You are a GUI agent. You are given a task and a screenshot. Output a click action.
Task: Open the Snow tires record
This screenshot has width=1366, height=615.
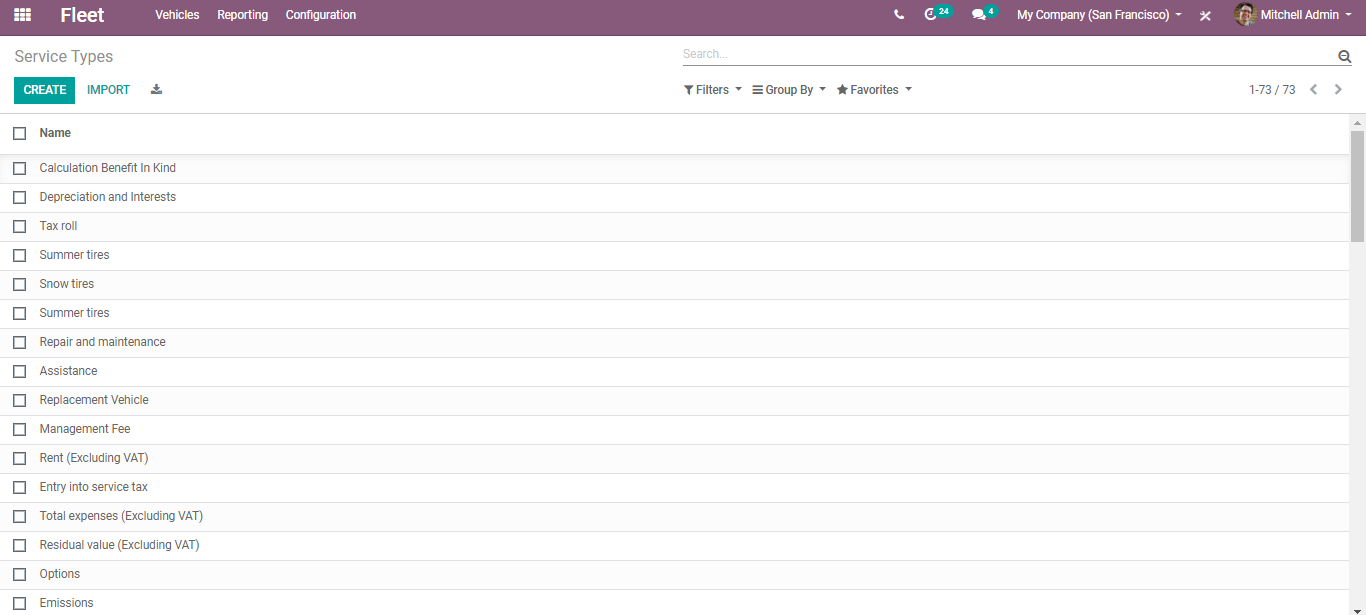click(67, 284)
